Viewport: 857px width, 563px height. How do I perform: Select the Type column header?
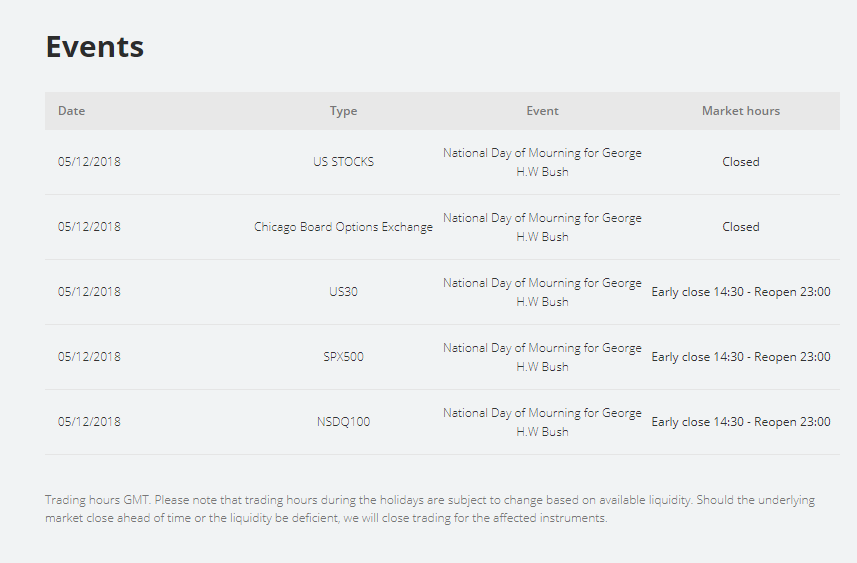click(343, 111)
